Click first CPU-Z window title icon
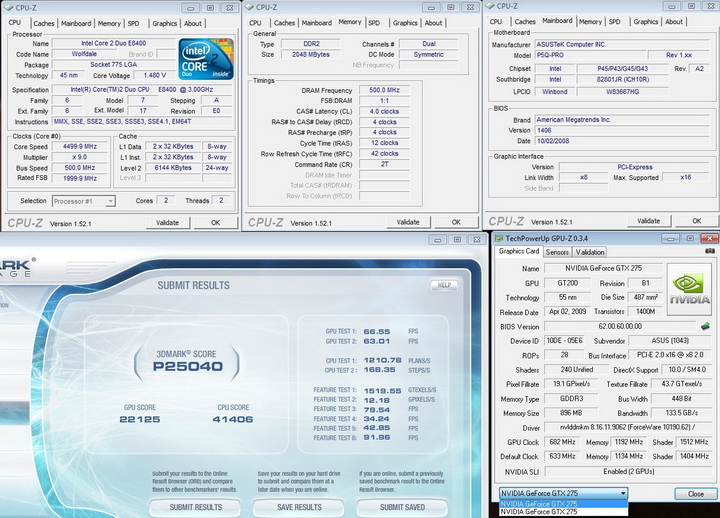 pos(8,8)
